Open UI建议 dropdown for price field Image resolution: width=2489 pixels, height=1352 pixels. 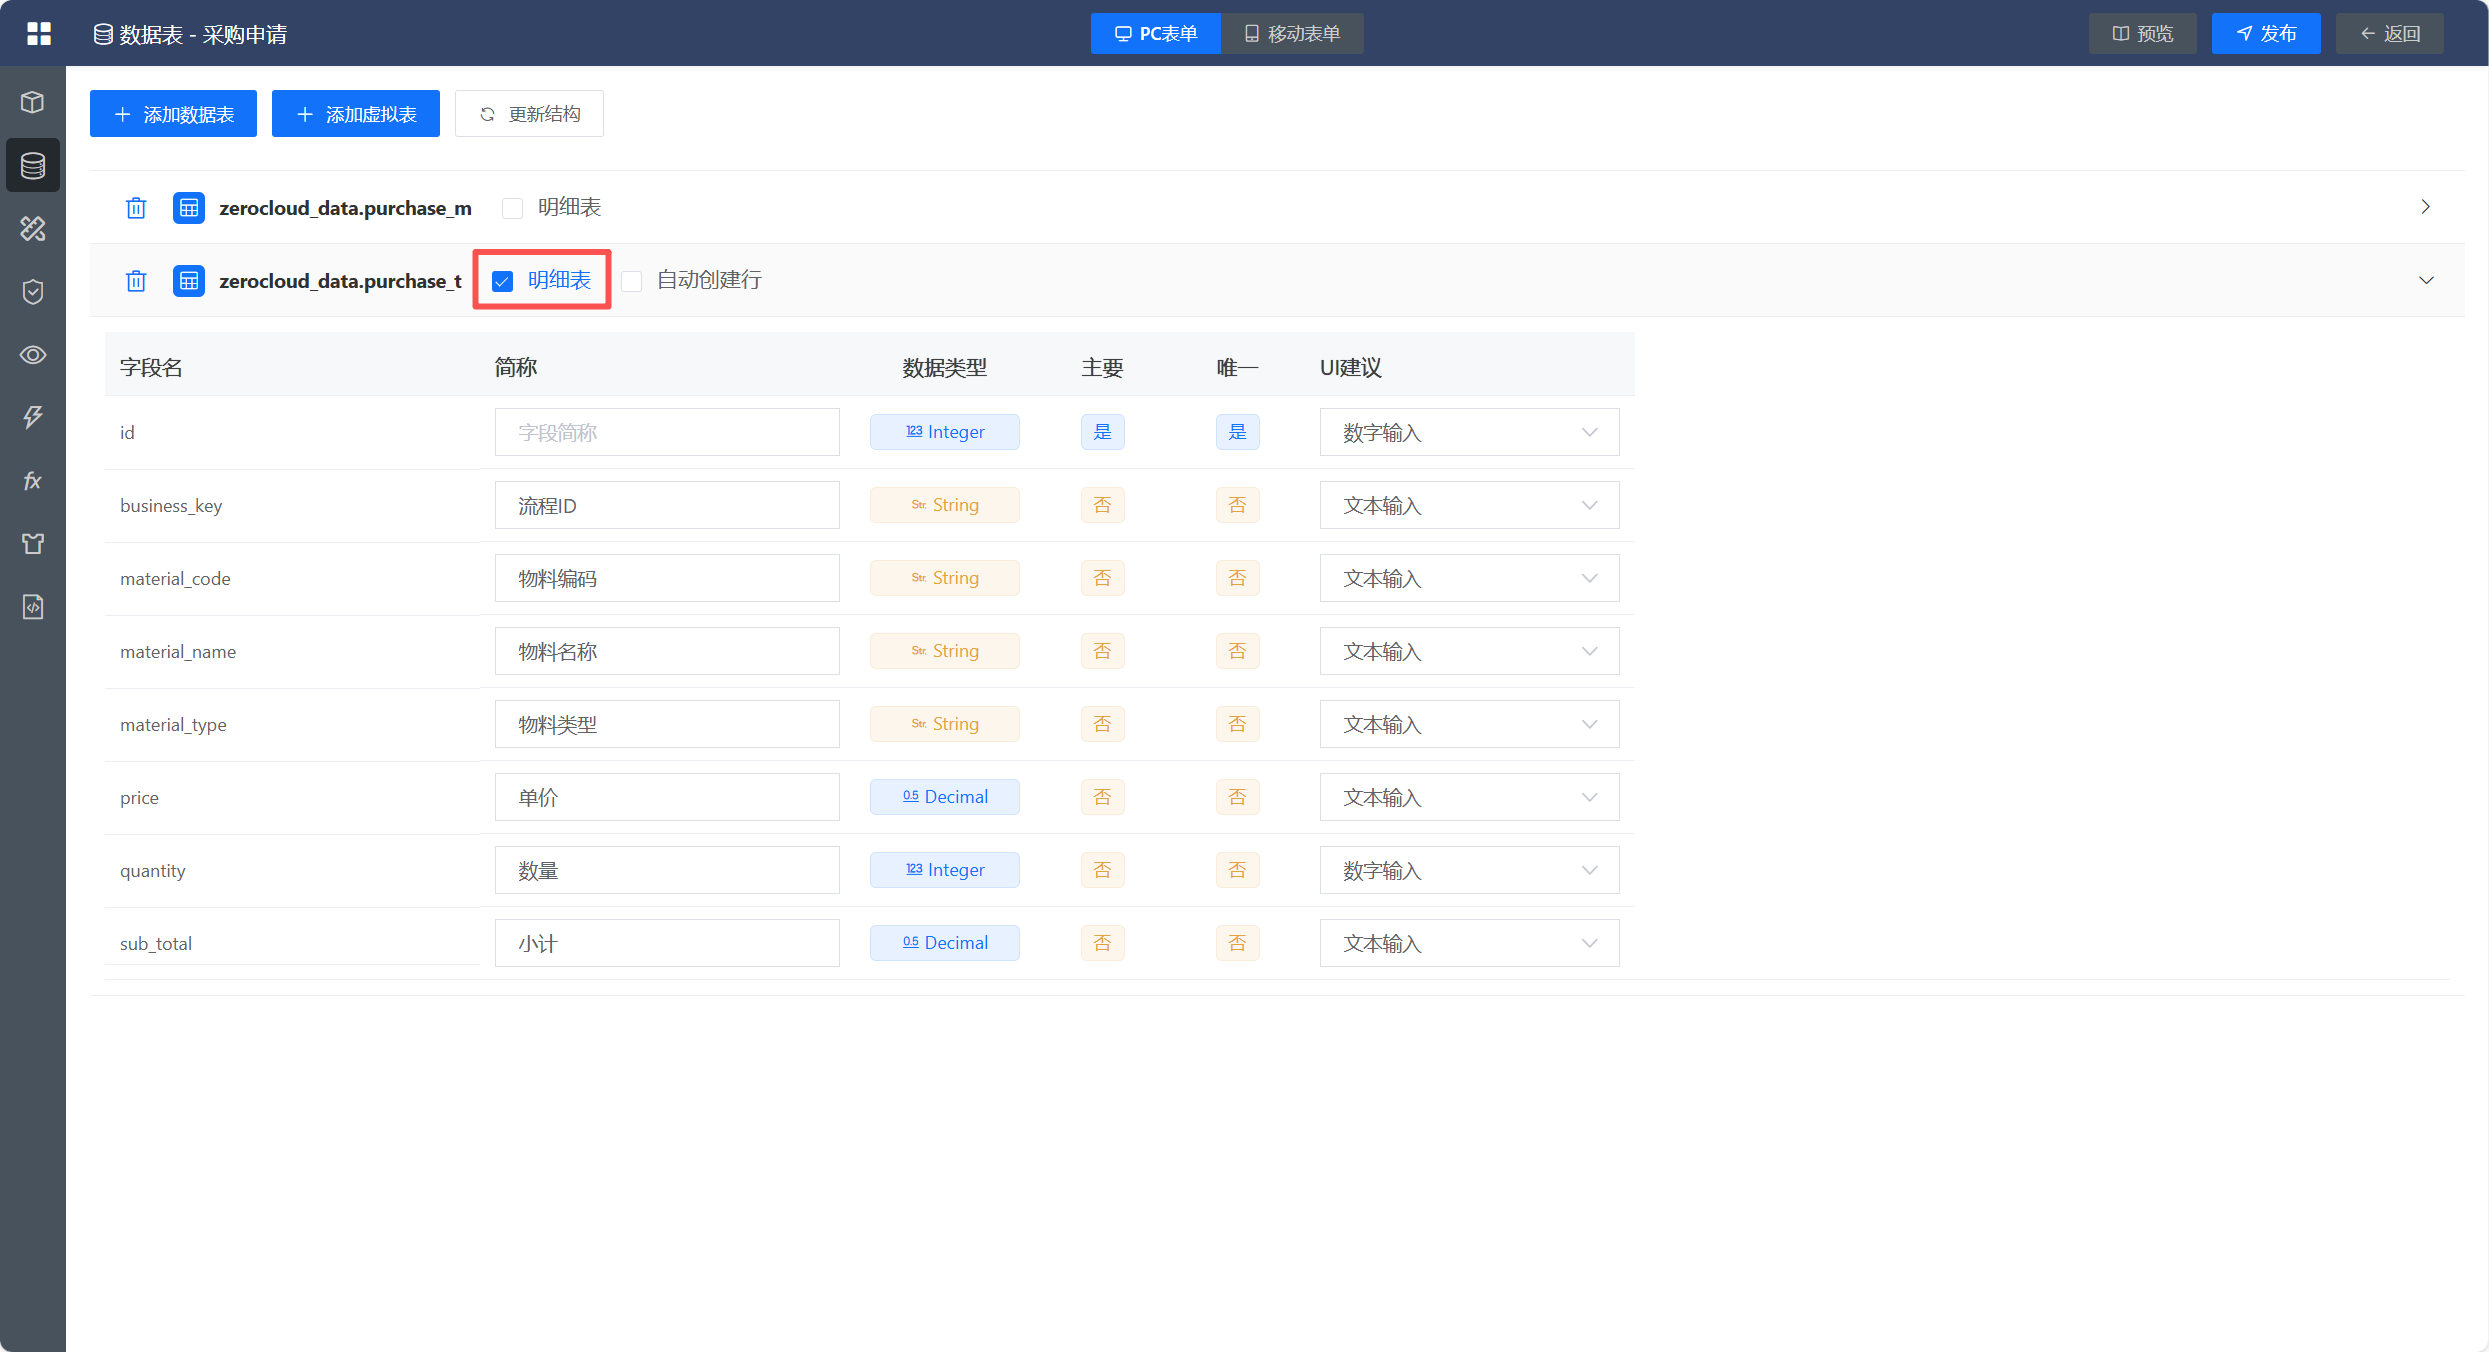point(1468,797)
